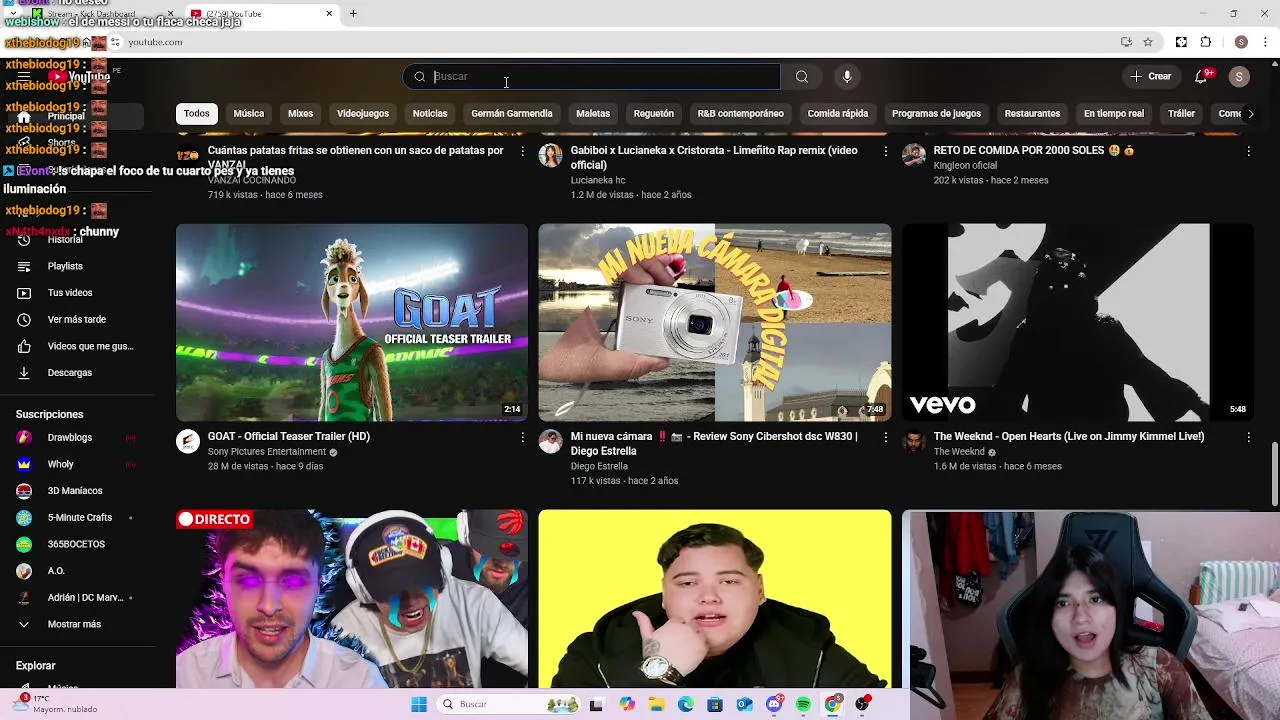Select the Tráiler filter chip

[1182, 114]
